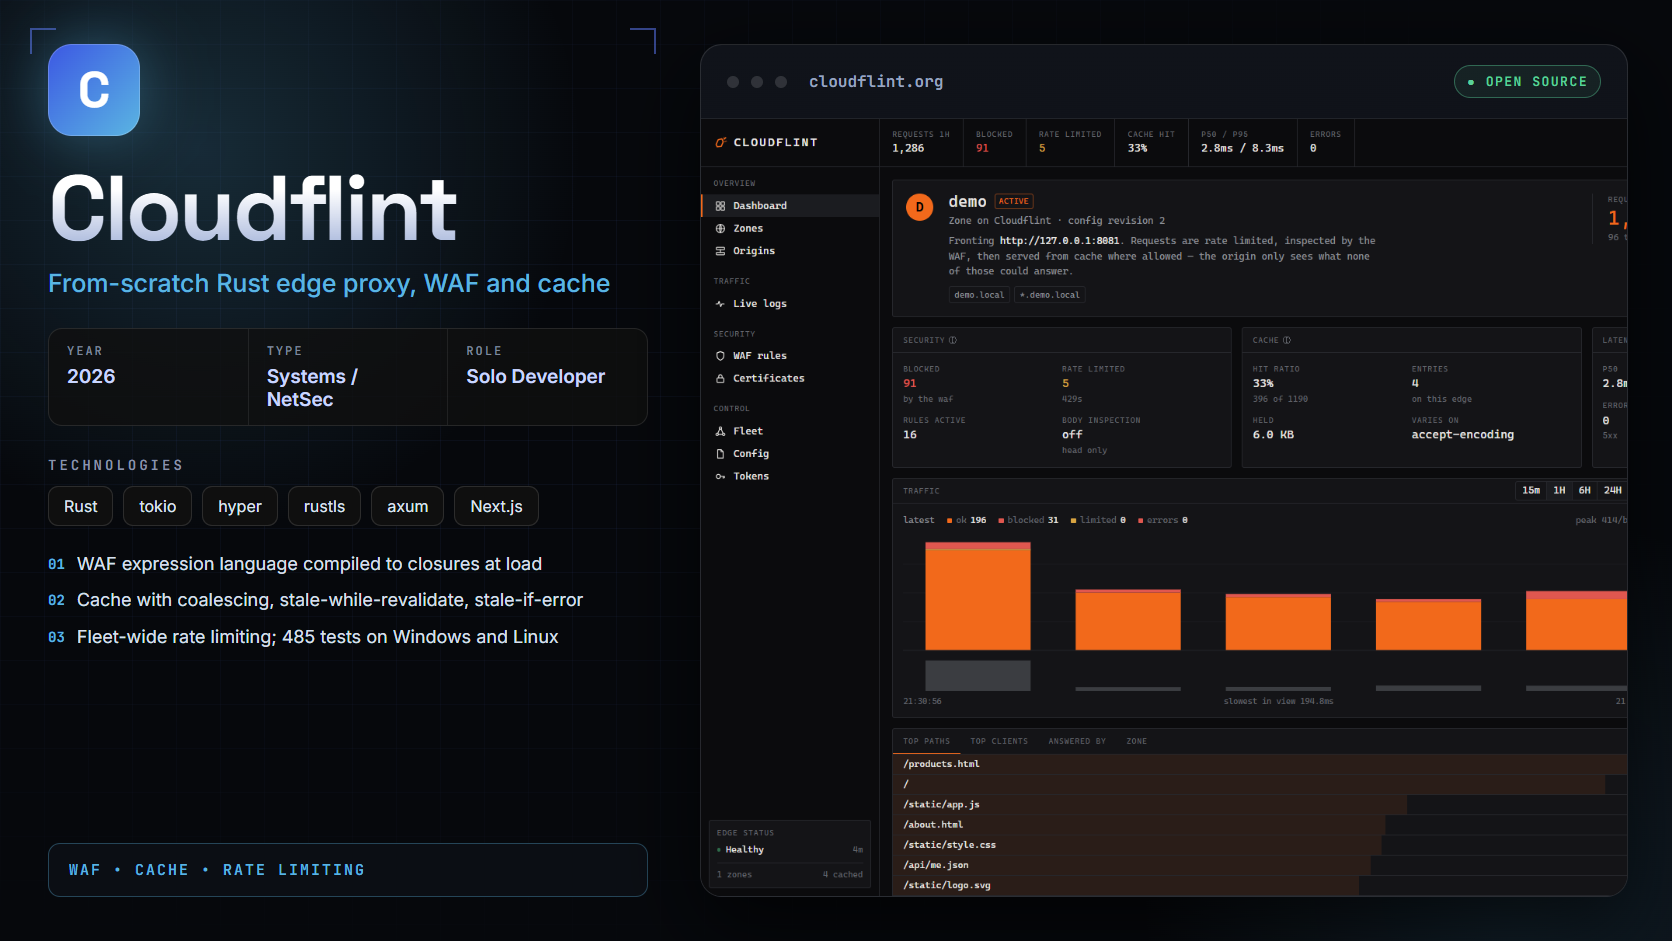Screen dimensions: 1672x941
Task: Click the ok legend orange swatch
Action: point(949,521)
